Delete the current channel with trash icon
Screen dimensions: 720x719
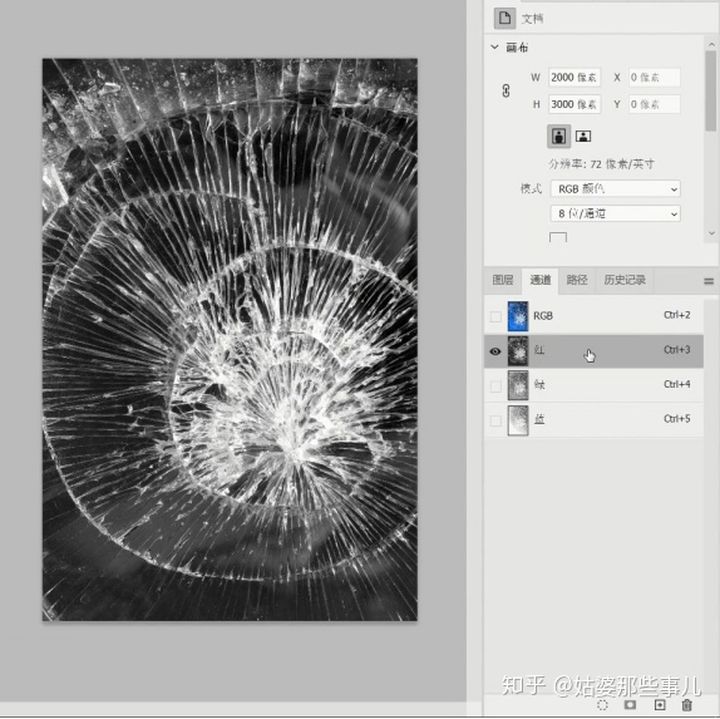[x=687, y=705]
